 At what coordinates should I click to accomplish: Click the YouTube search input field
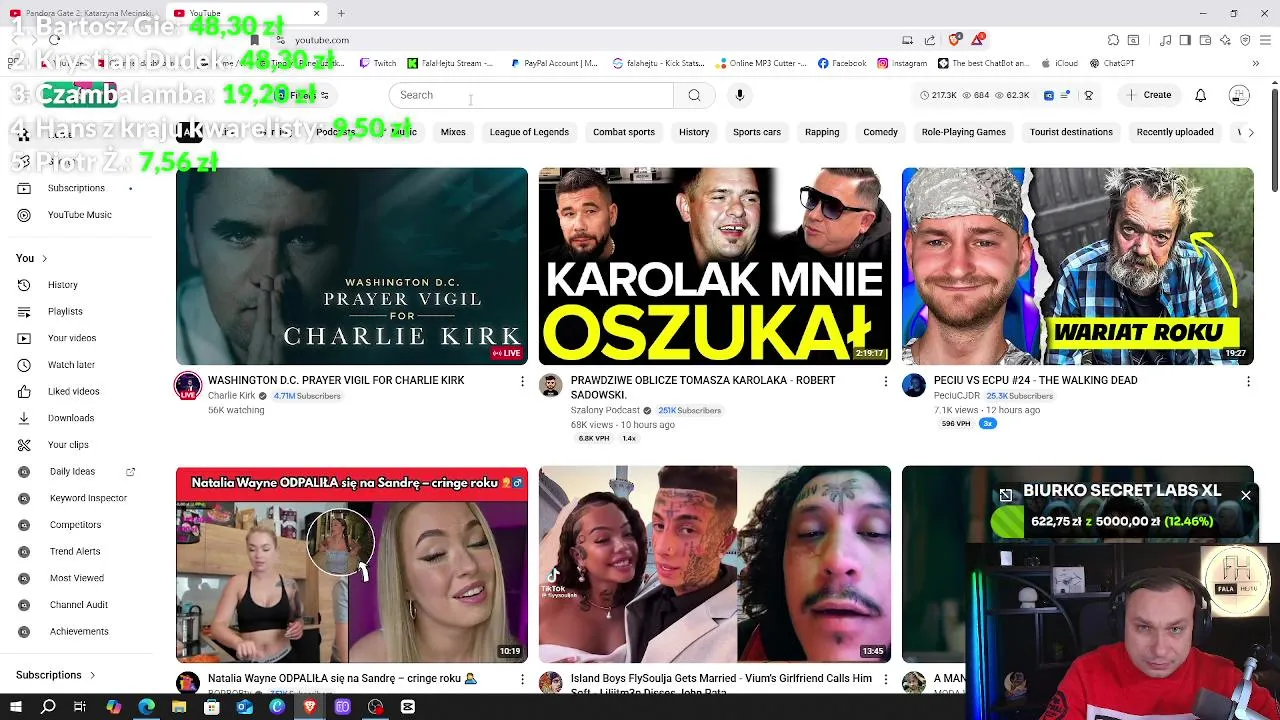[531, 95]
